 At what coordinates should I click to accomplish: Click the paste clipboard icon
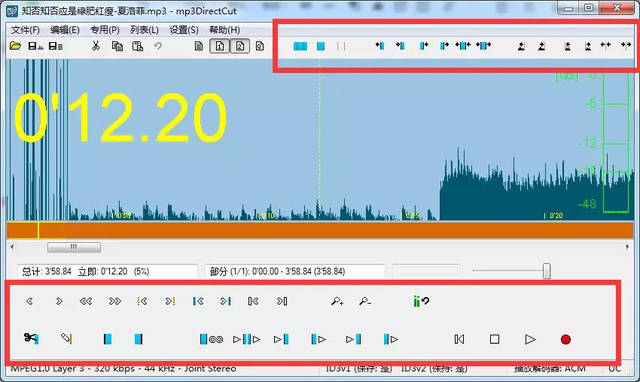138,46
